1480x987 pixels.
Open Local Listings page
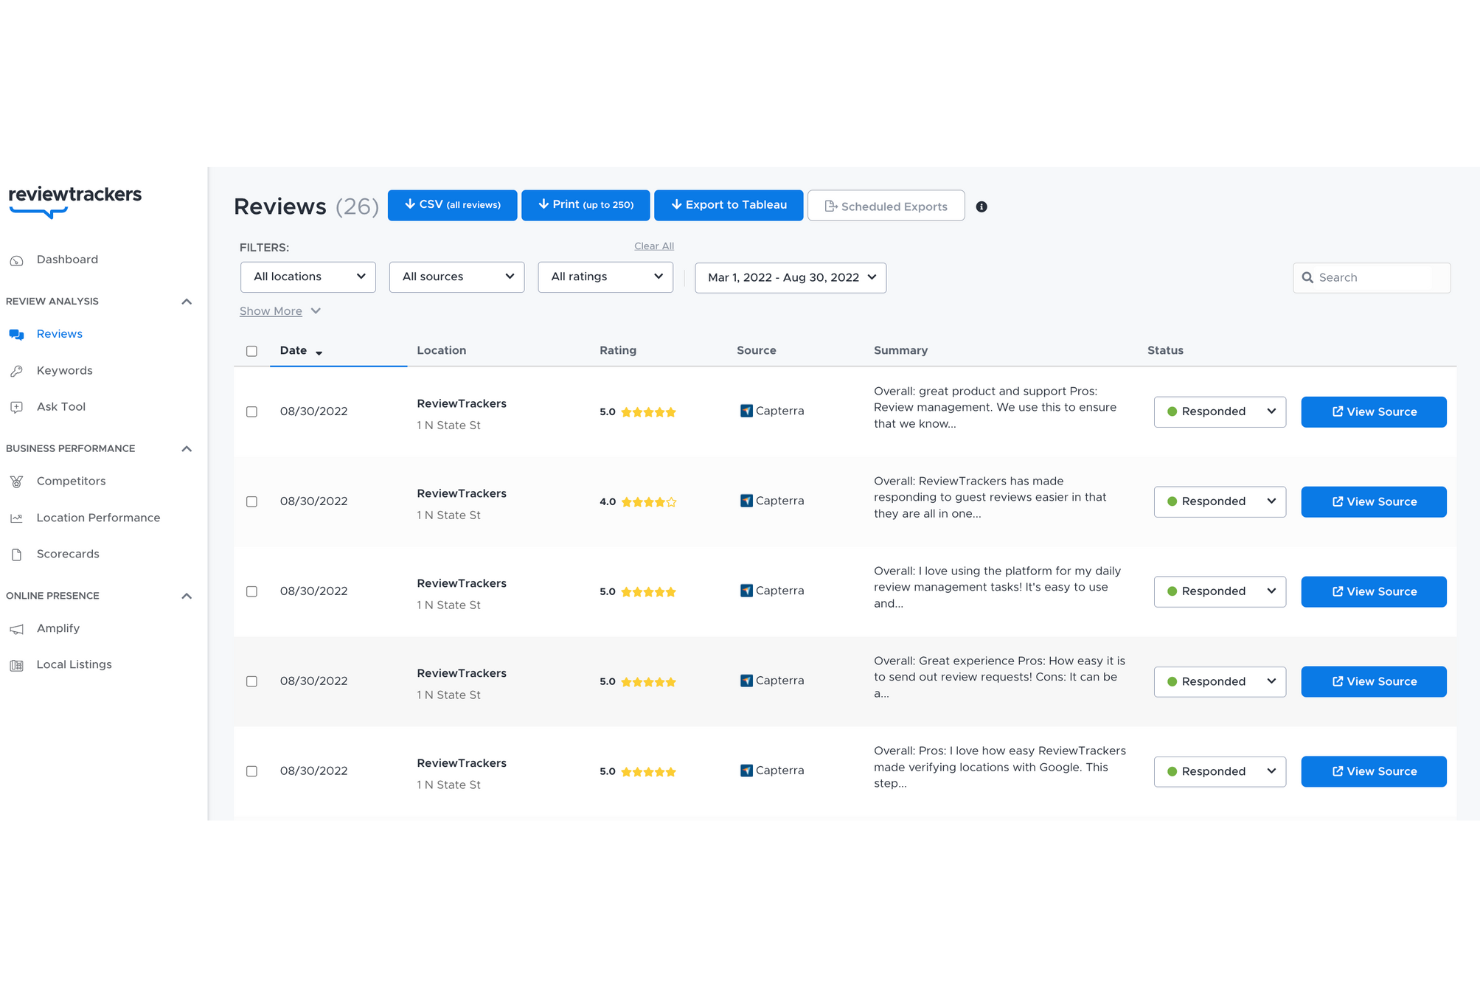[x=74, y=665]
